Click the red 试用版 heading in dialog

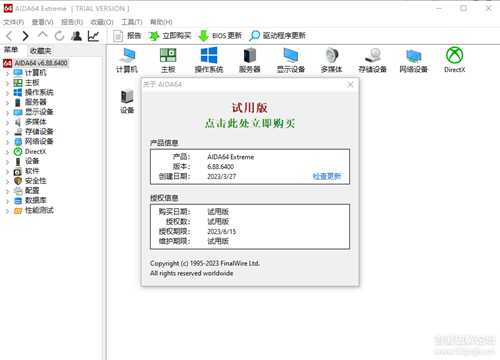250,107
